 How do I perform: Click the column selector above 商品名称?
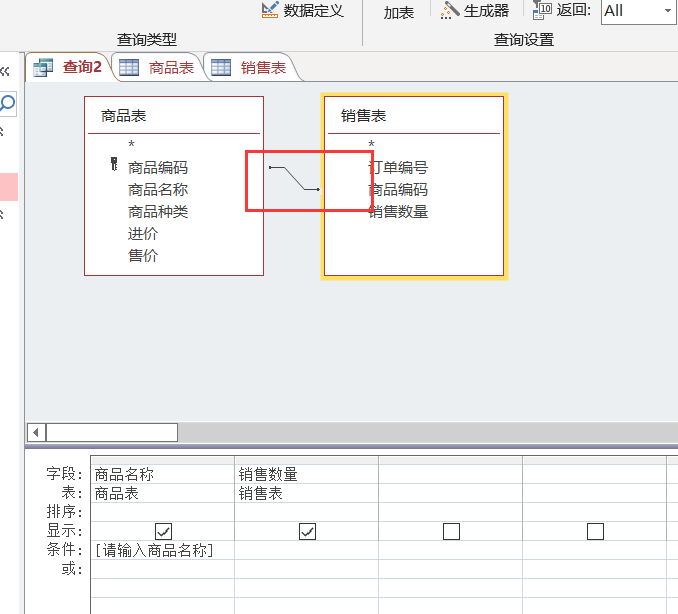(163, 460)
